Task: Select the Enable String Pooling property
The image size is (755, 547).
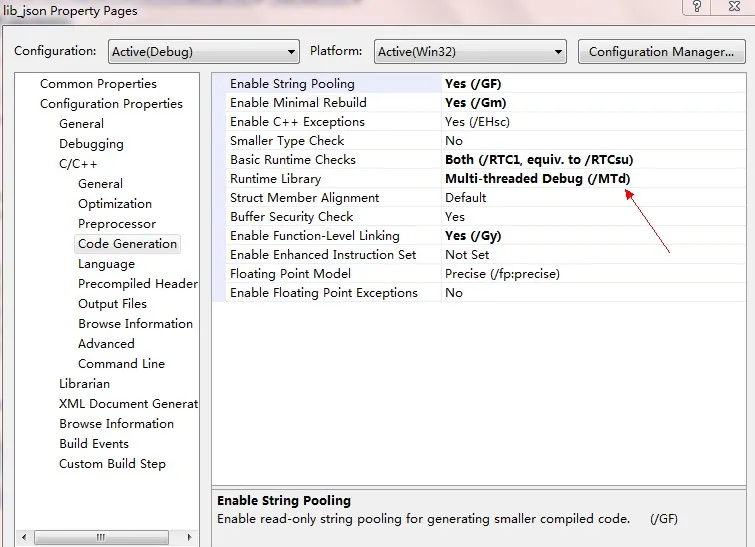Action: [x=333, y=84]
